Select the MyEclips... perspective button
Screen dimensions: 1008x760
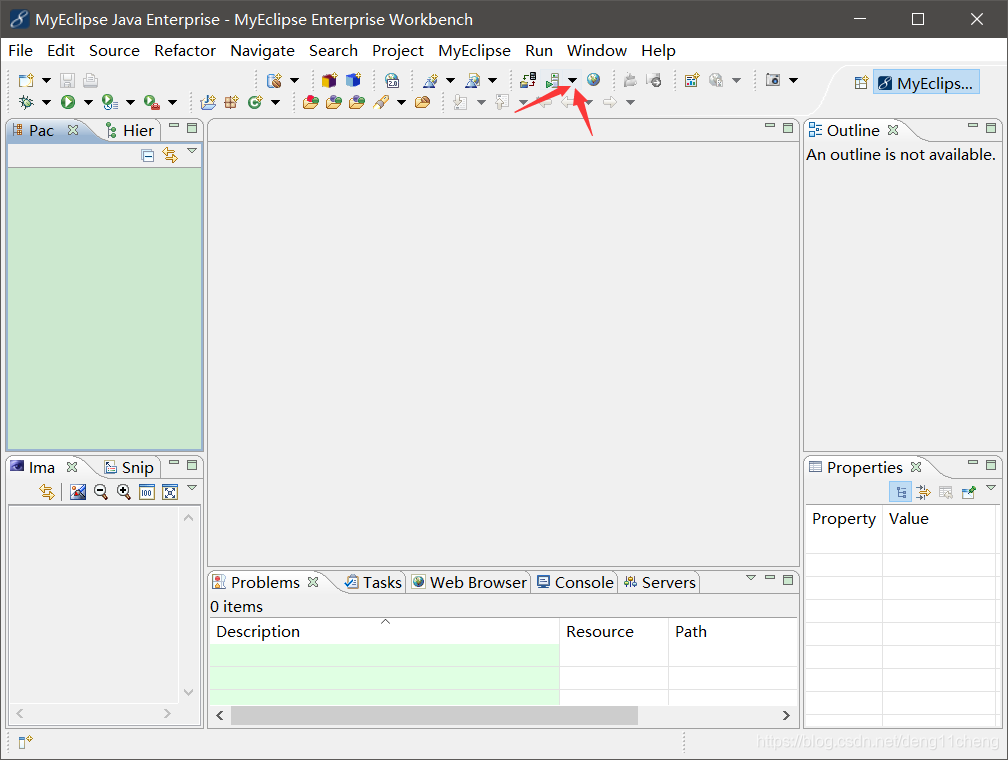coord(926,83)
